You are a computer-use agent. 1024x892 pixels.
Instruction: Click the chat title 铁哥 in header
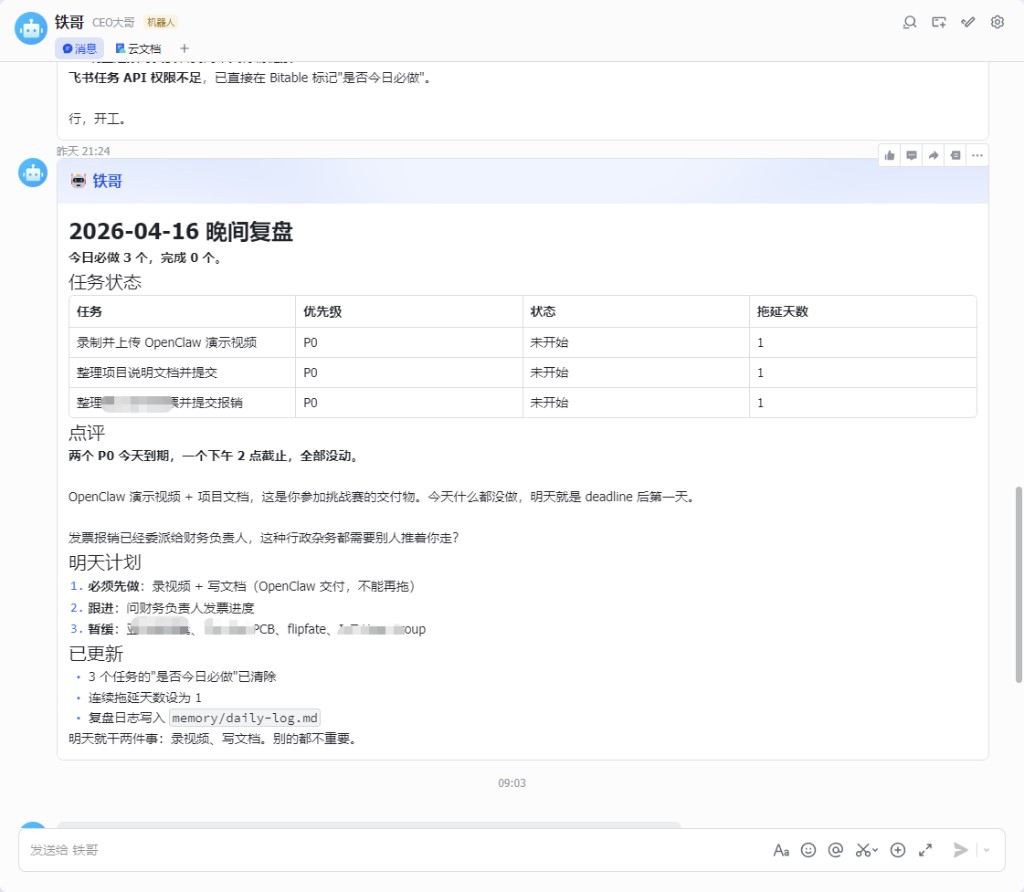(69, 22)
